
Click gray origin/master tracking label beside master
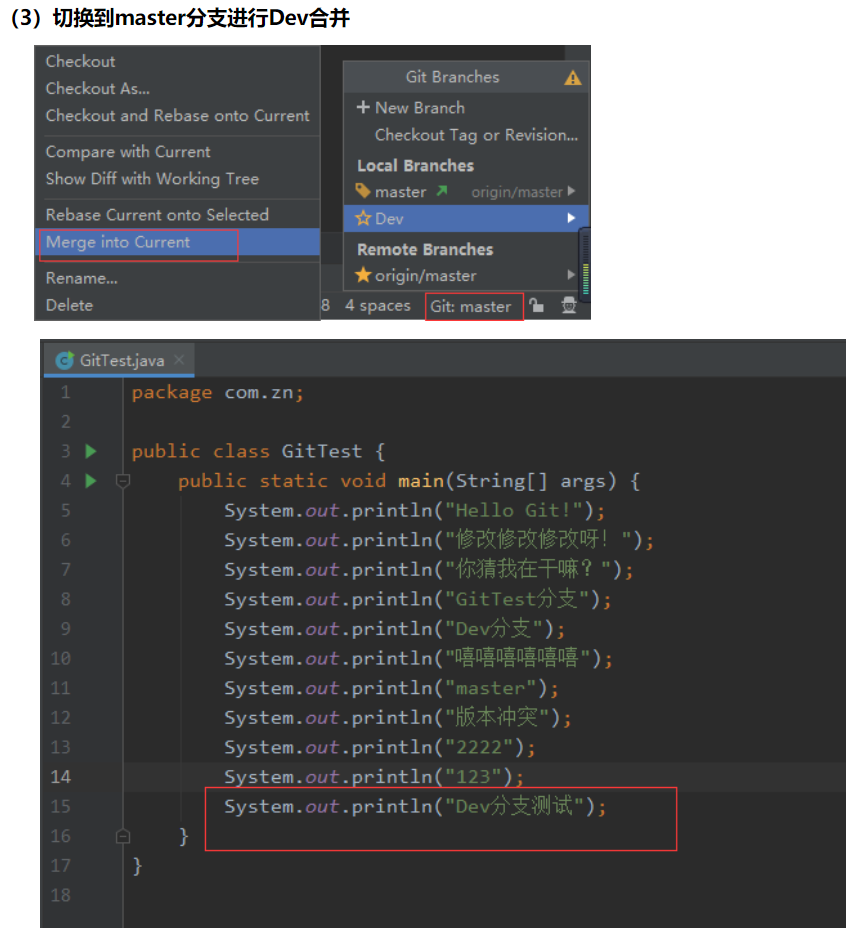pos(517,192)
